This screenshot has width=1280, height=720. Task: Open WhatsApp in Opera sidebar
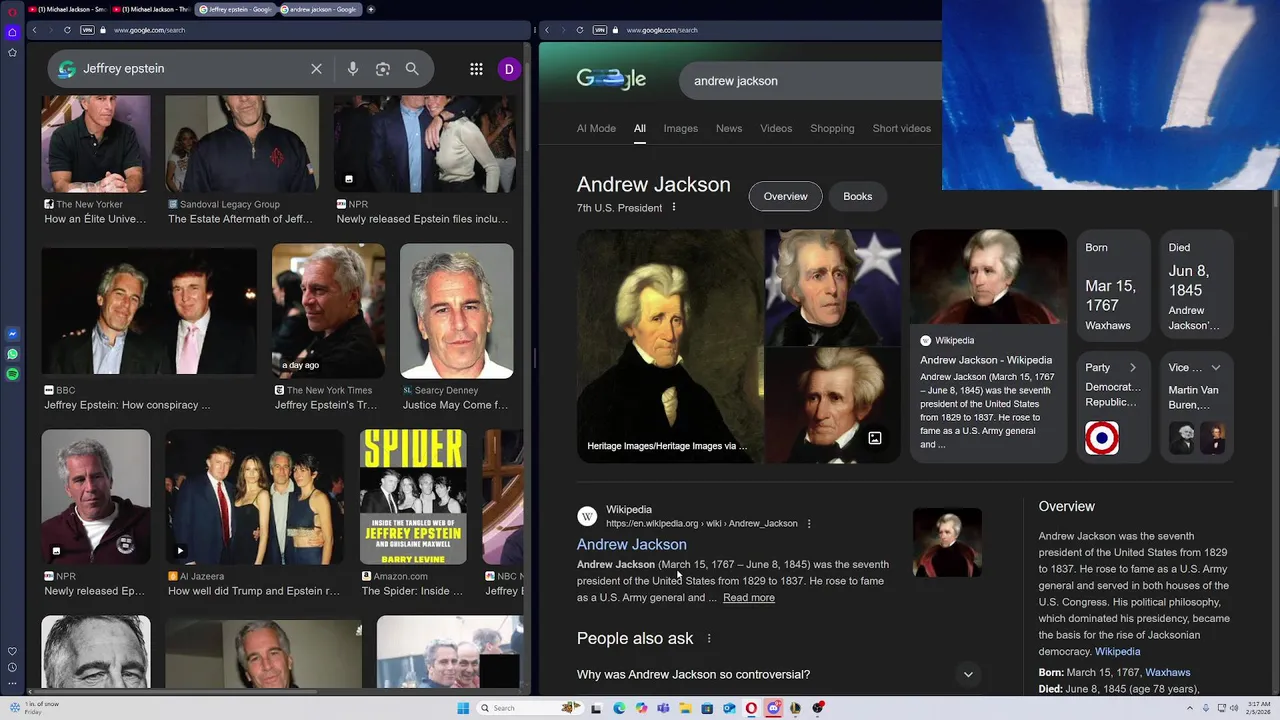coord(12,354)
